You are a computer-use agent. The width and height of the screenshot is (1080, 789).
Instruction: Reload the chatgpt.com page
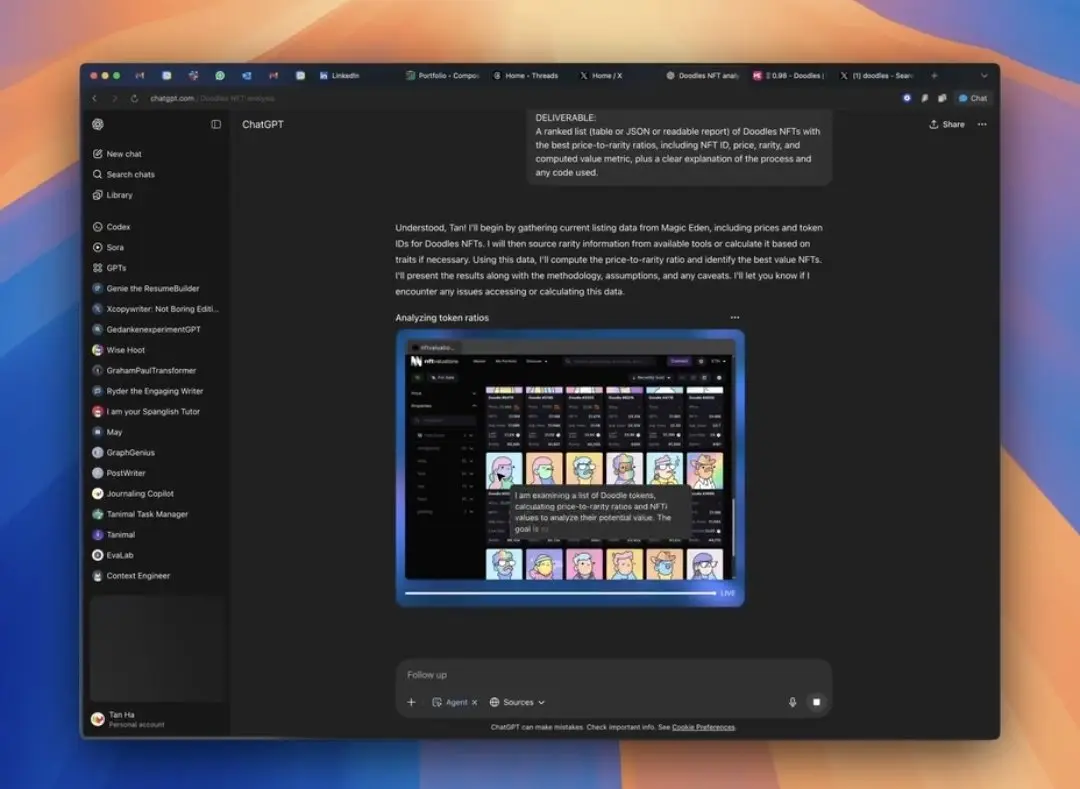134,98
